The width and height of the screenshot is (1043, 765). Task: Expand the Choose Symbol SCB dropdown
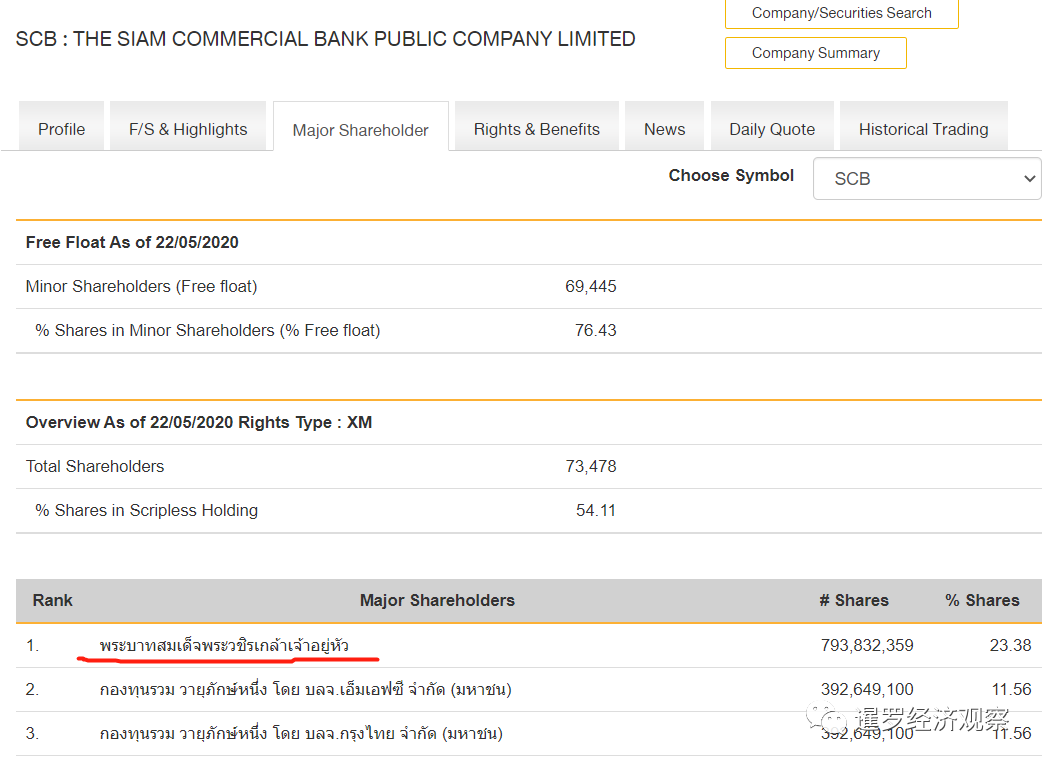pos(926,179)
